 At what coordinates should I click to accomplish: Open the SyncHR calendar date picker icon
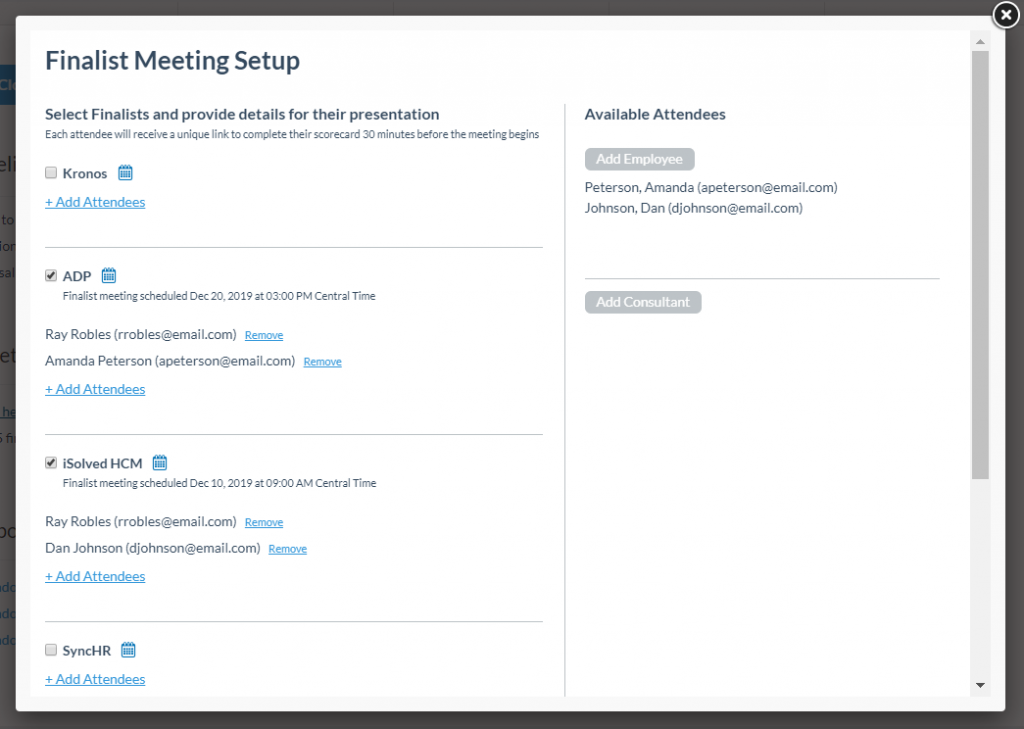tap(128, 650)
